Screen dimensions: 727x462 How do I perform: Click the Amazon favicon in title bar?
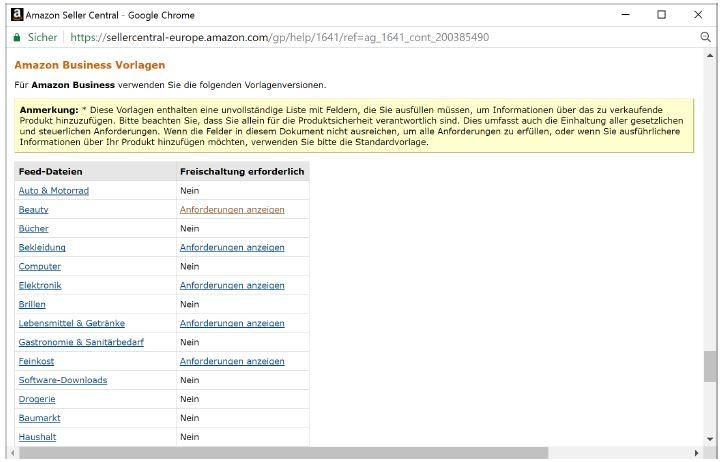[x=17, y=14]
